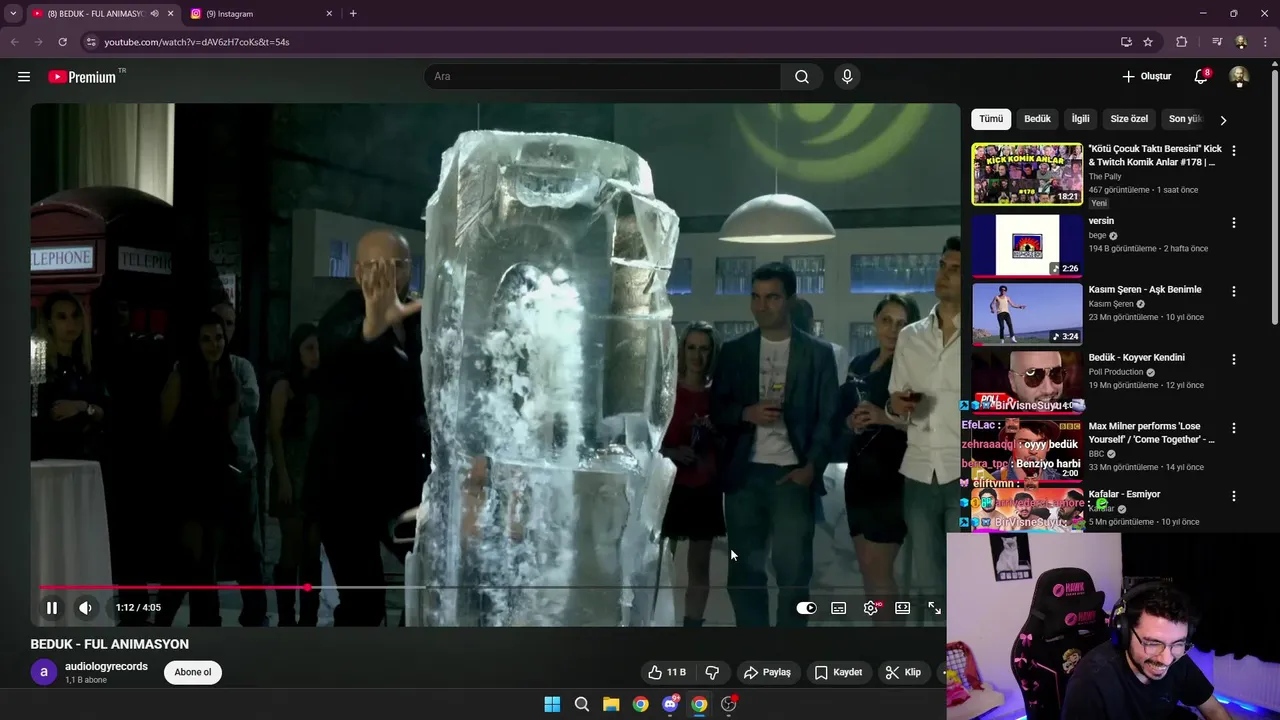Reload the page
The width and height of the screenshot is (1280, 720).
point(62,42)
